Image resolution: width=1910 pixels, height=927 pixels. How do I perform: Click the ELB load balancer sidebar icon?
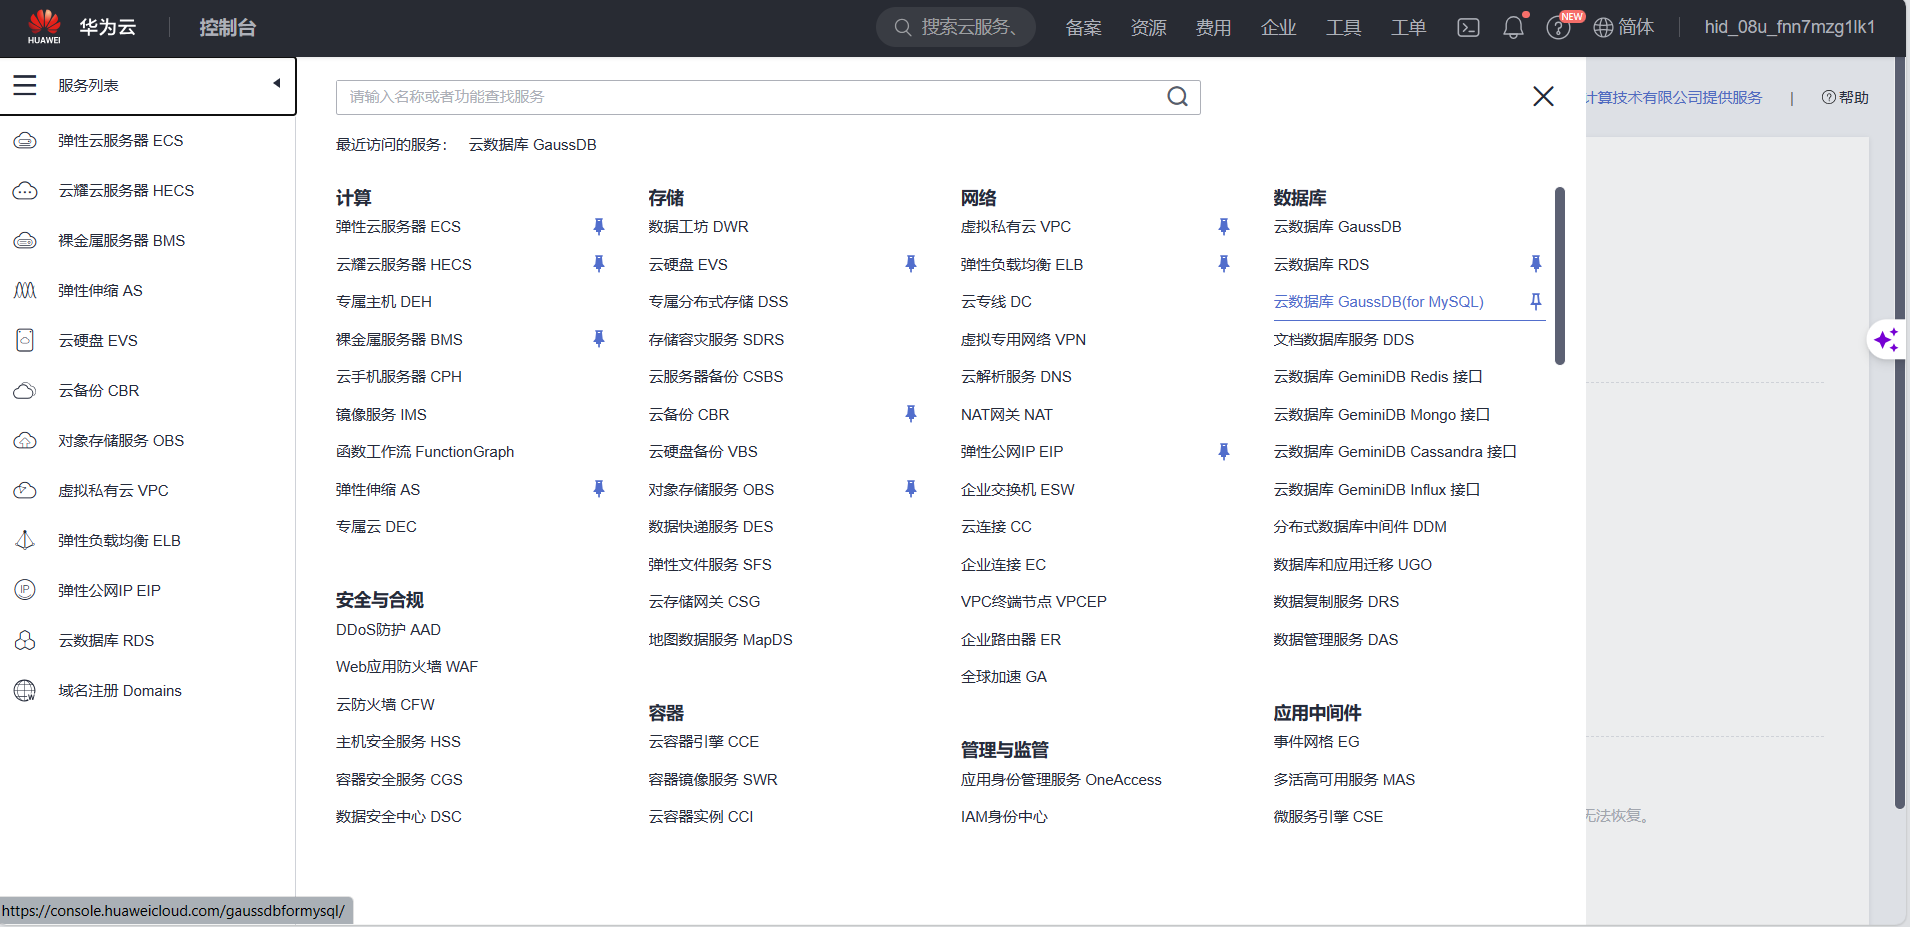pyautogui.click(x=25, y=541)
